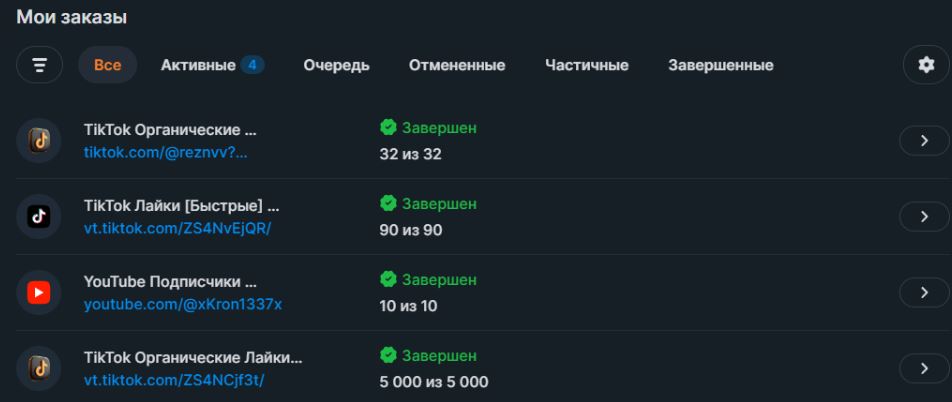The width and height of the screenshot is (952, 402).
Task: Open orders settings gear icon
Action: pyautogui.click(x=926, y=65)
